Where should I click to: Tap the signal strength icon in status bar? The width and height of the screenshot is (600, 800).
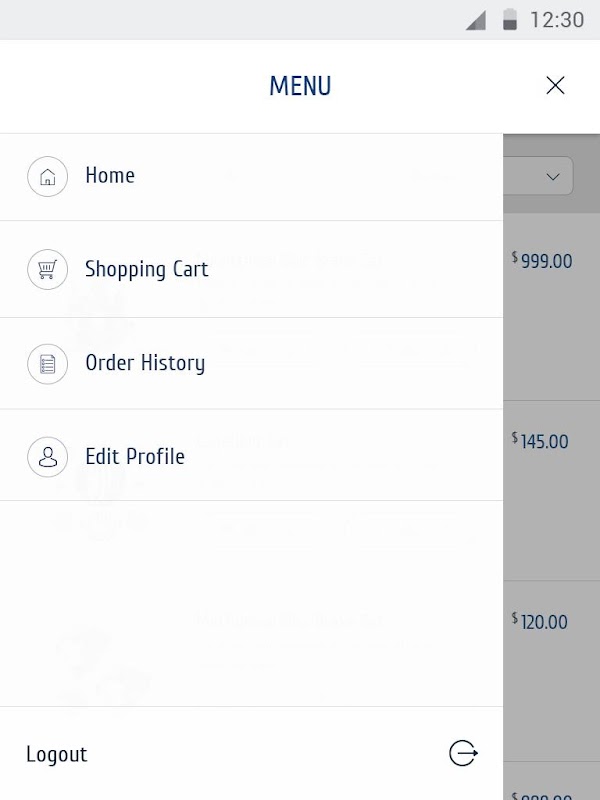tap(476, 20)
